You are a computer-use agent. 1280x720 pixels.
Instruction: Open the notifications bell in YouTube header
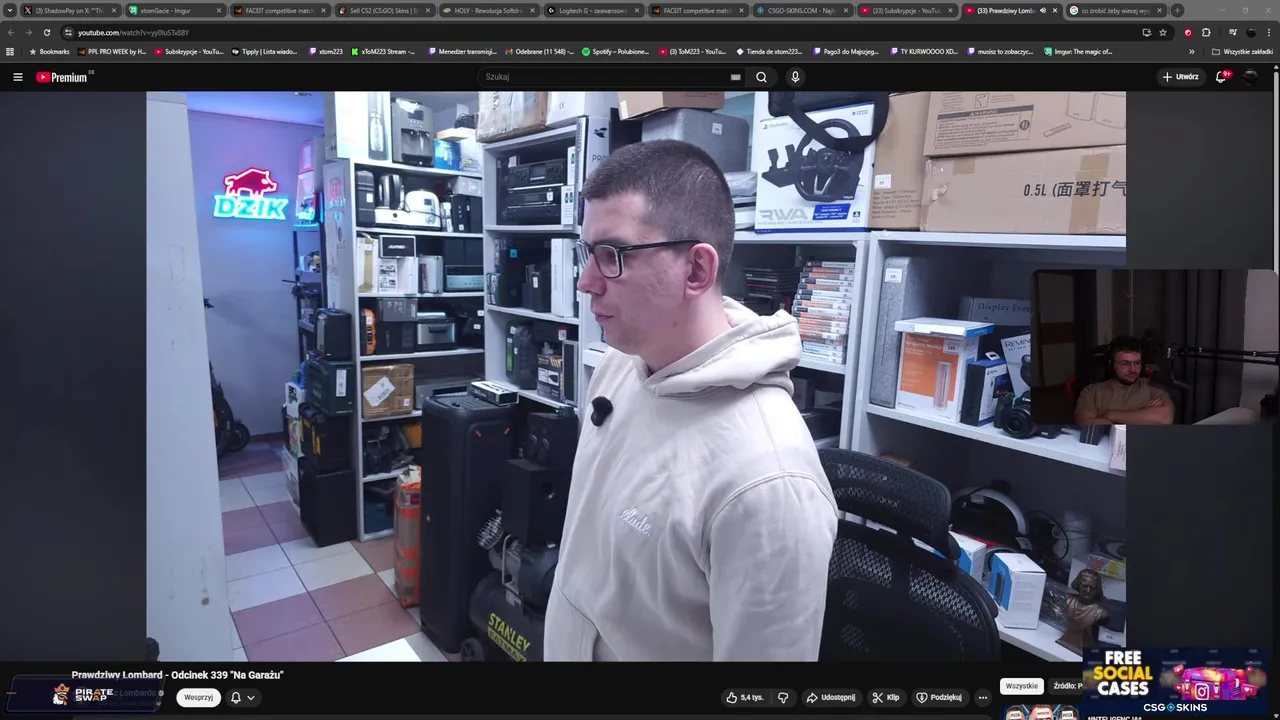pyautogui.click(x=1221, y=77)
